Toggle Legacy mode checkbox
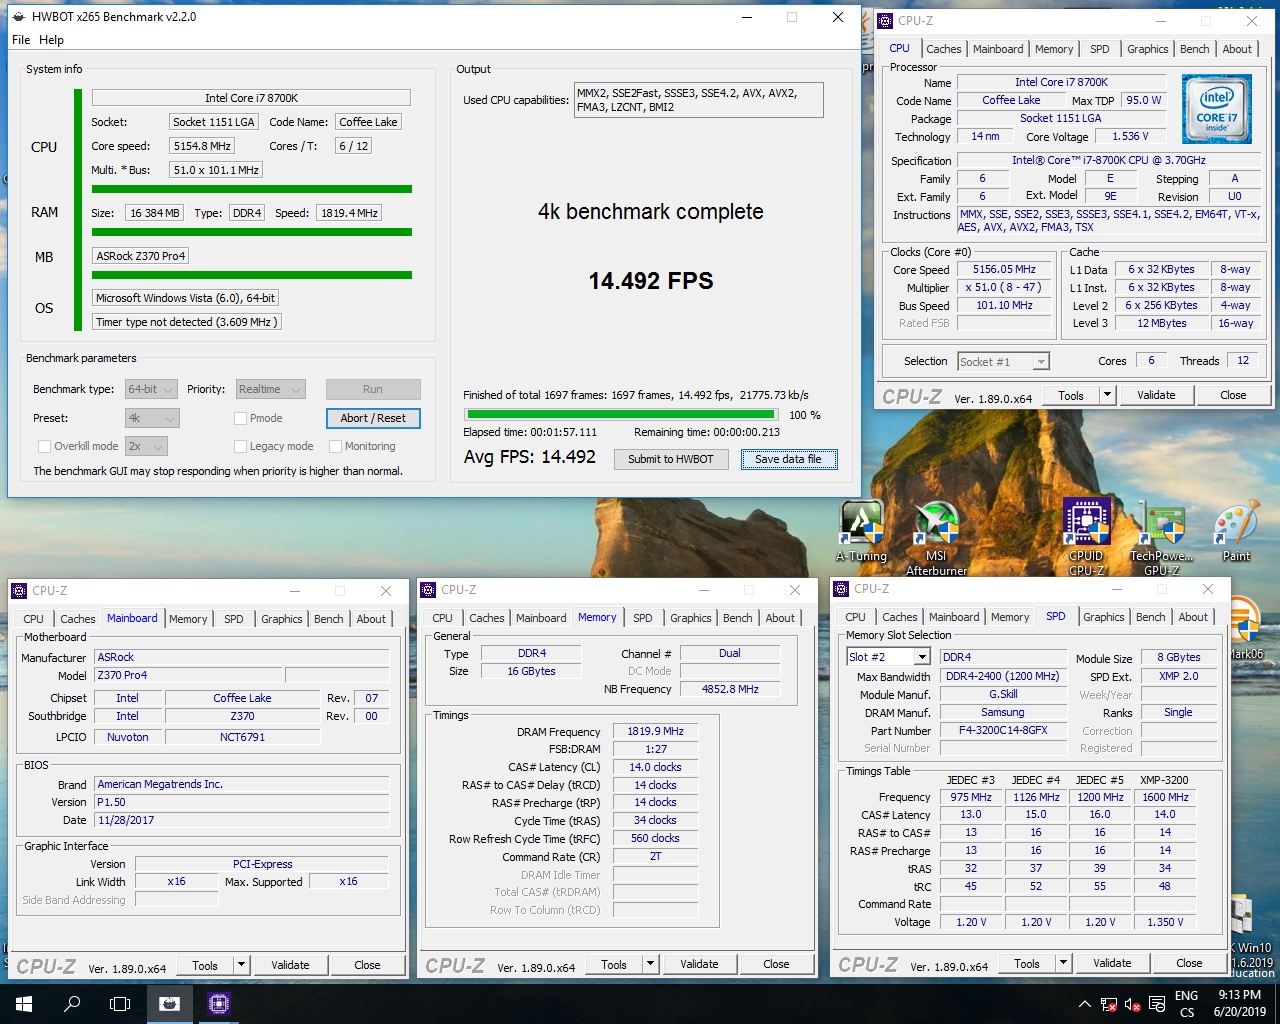The height and width of the screenshot is (1024, 1280). [240, 446]
